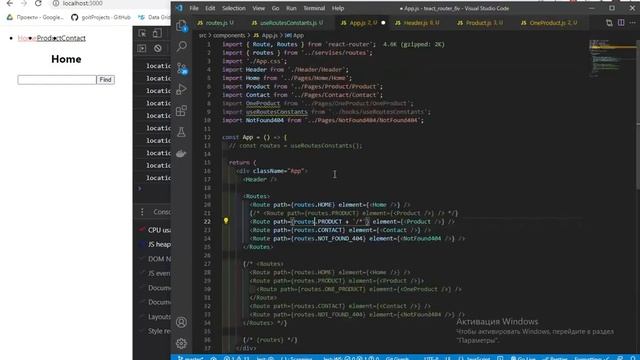Click the site info icon in address bar

(x=56, y=3)
